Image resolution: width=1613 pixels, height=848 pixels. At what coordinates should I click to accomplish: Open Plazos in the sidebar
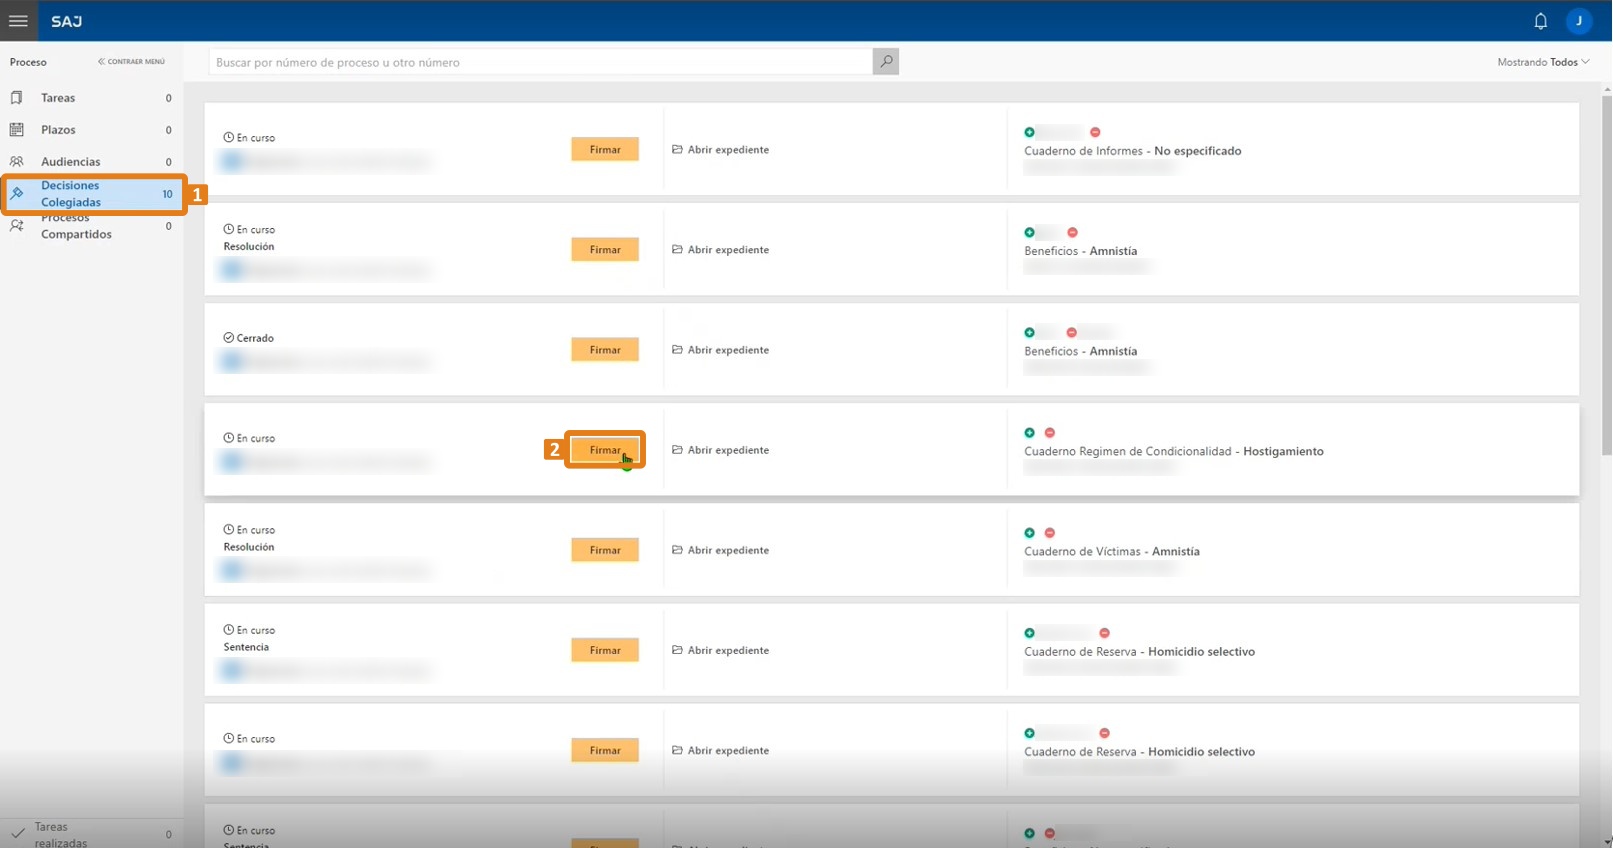(91, 130)
